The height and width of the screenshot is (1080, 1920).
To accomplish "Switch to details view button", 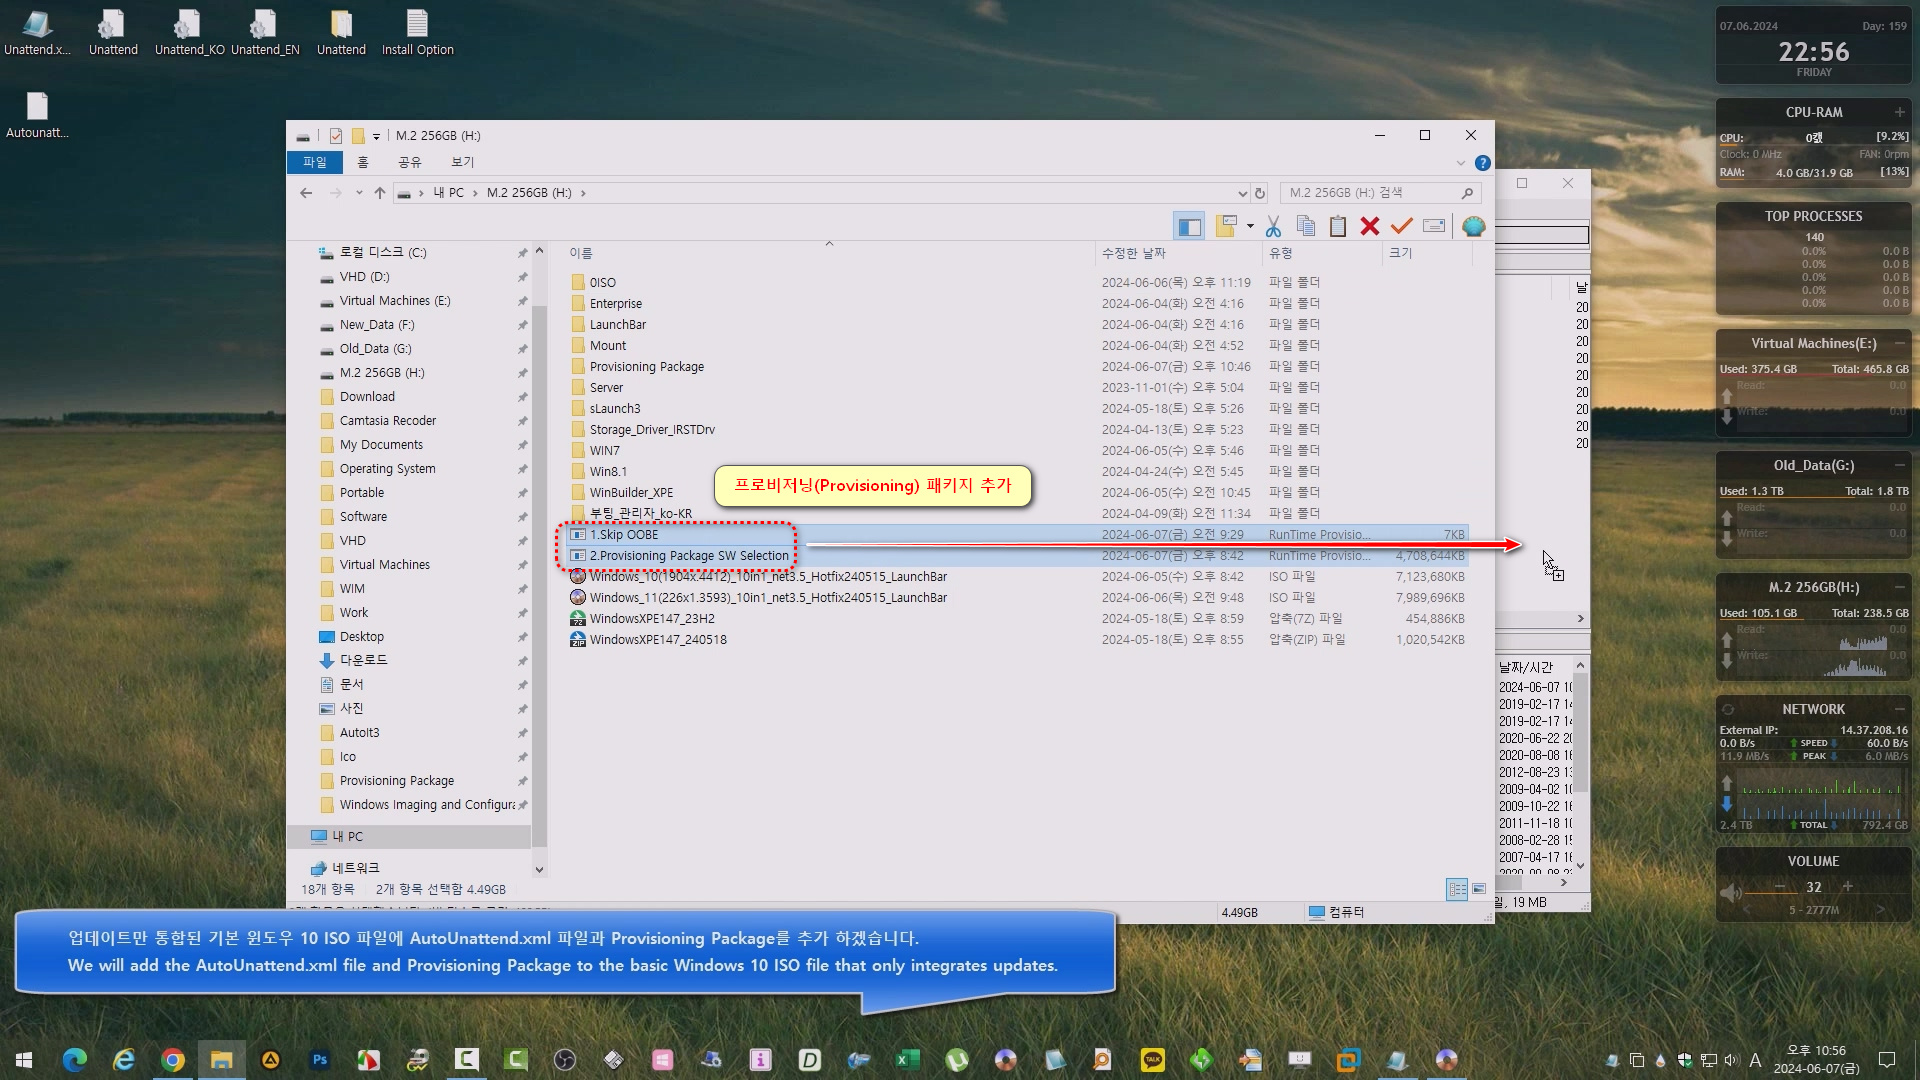I will [x=1457, y=889].
